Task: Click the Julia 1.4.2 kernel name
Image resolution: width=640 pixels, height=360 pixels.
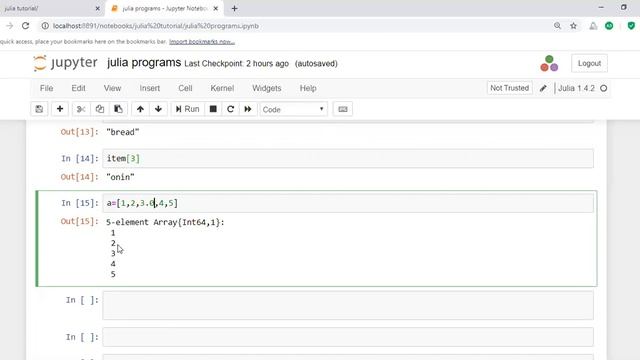Action: (576, 88)
